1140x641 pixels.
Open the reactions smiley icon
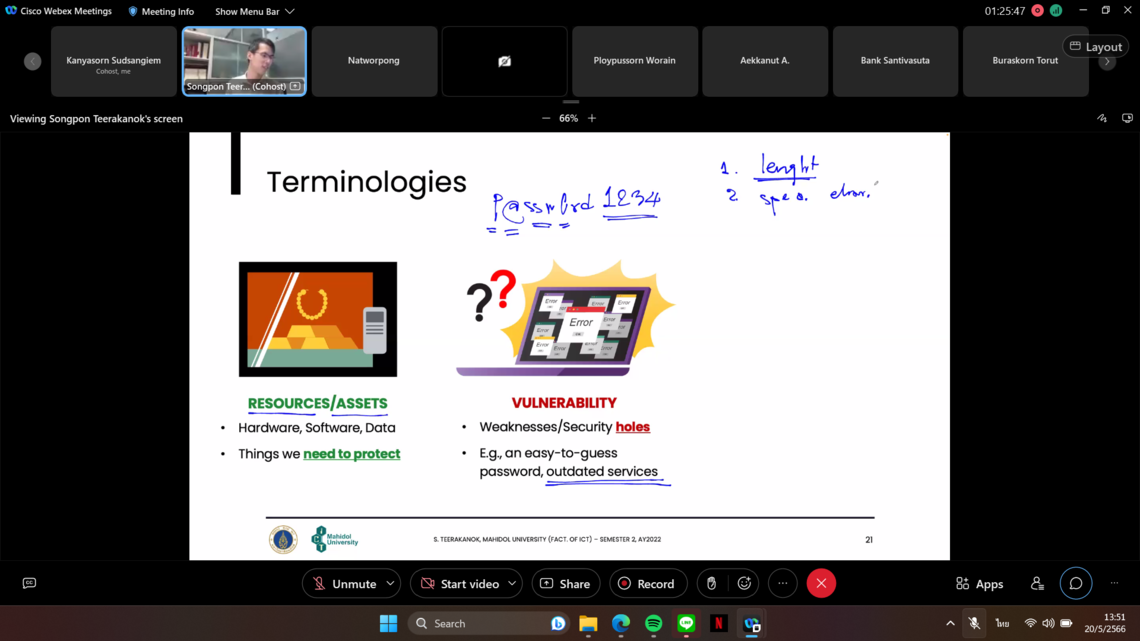(744, 583)
